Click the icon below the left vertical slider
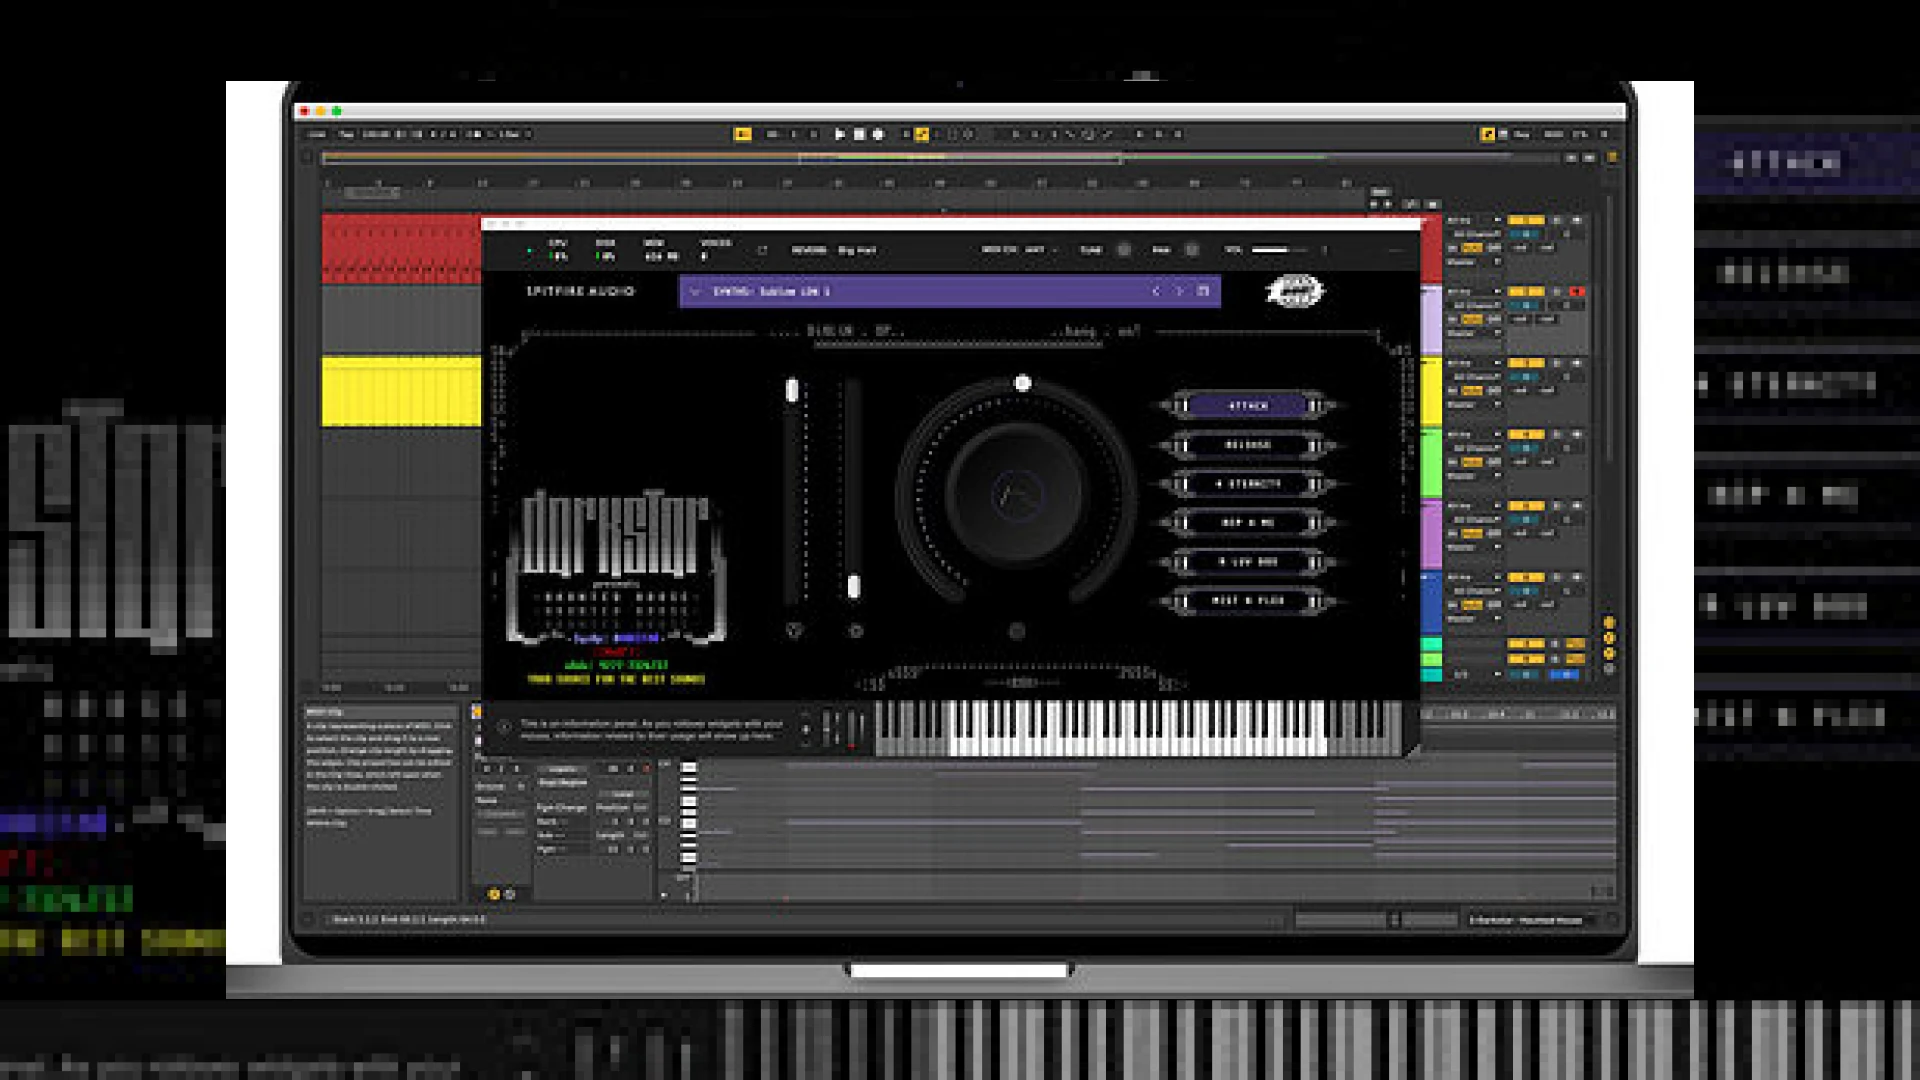 pos(794,631)
